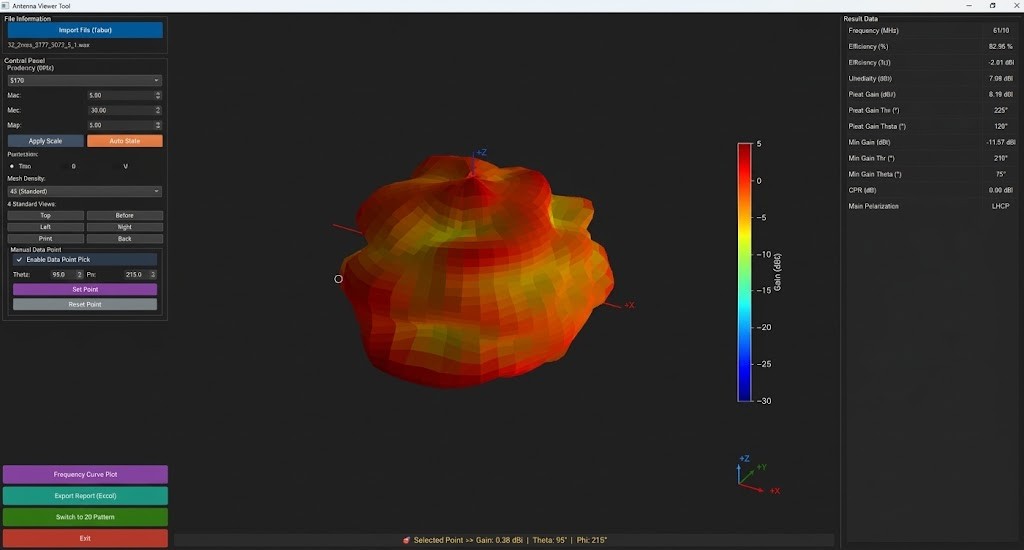The image size is (1024, 550).
Task: Switch to the Back standard view
Action: 125,238
